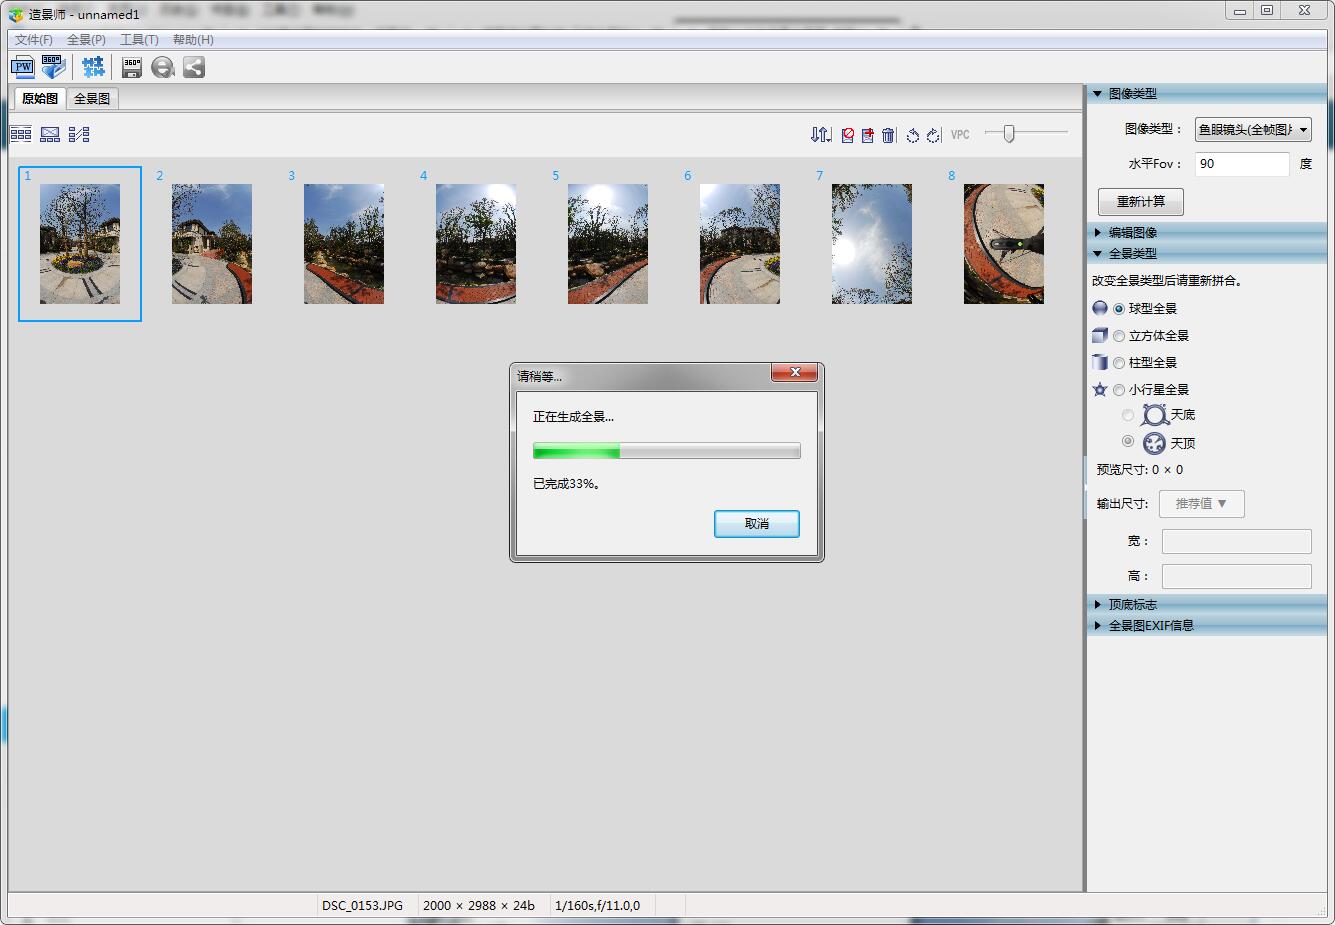Open the 工具(T) menu
This screenshot has height=925, width=1335.
139,40
